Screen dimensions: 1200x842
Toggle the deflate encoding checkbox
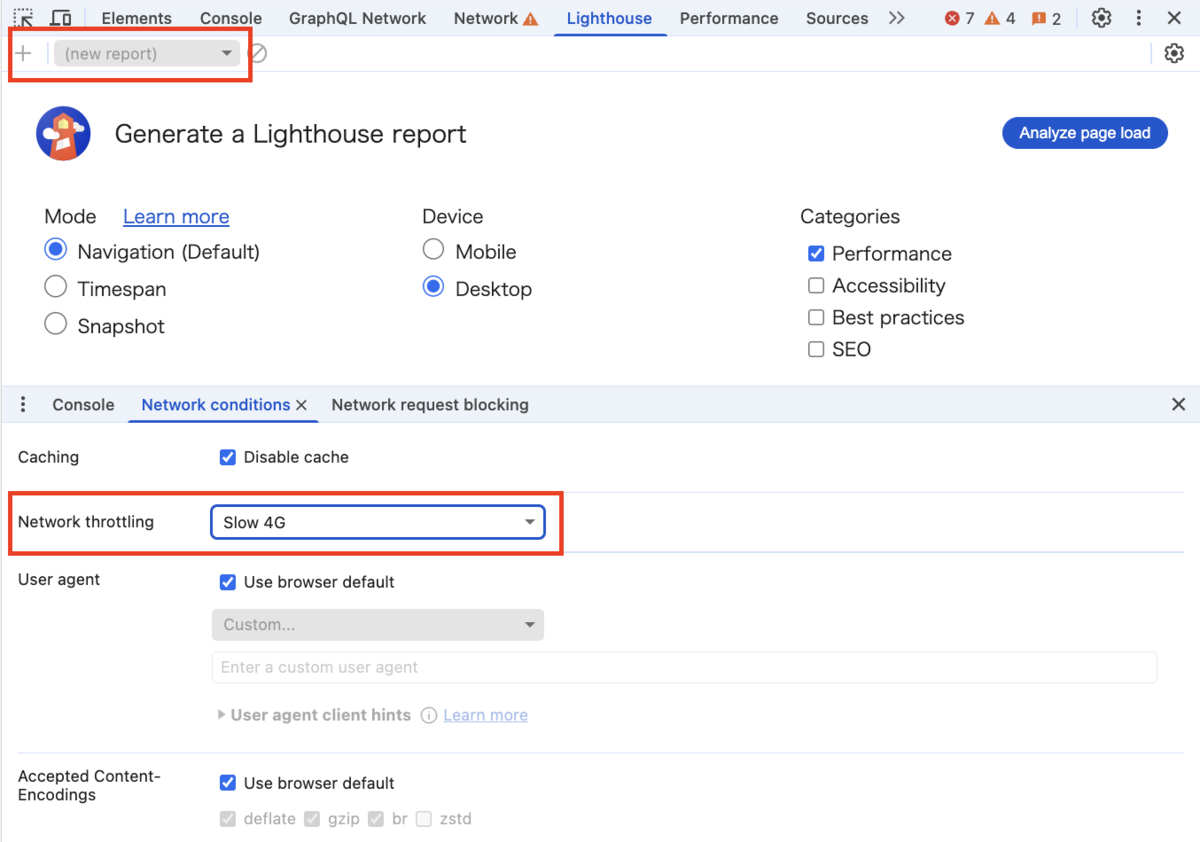click(x=228, y=819)
